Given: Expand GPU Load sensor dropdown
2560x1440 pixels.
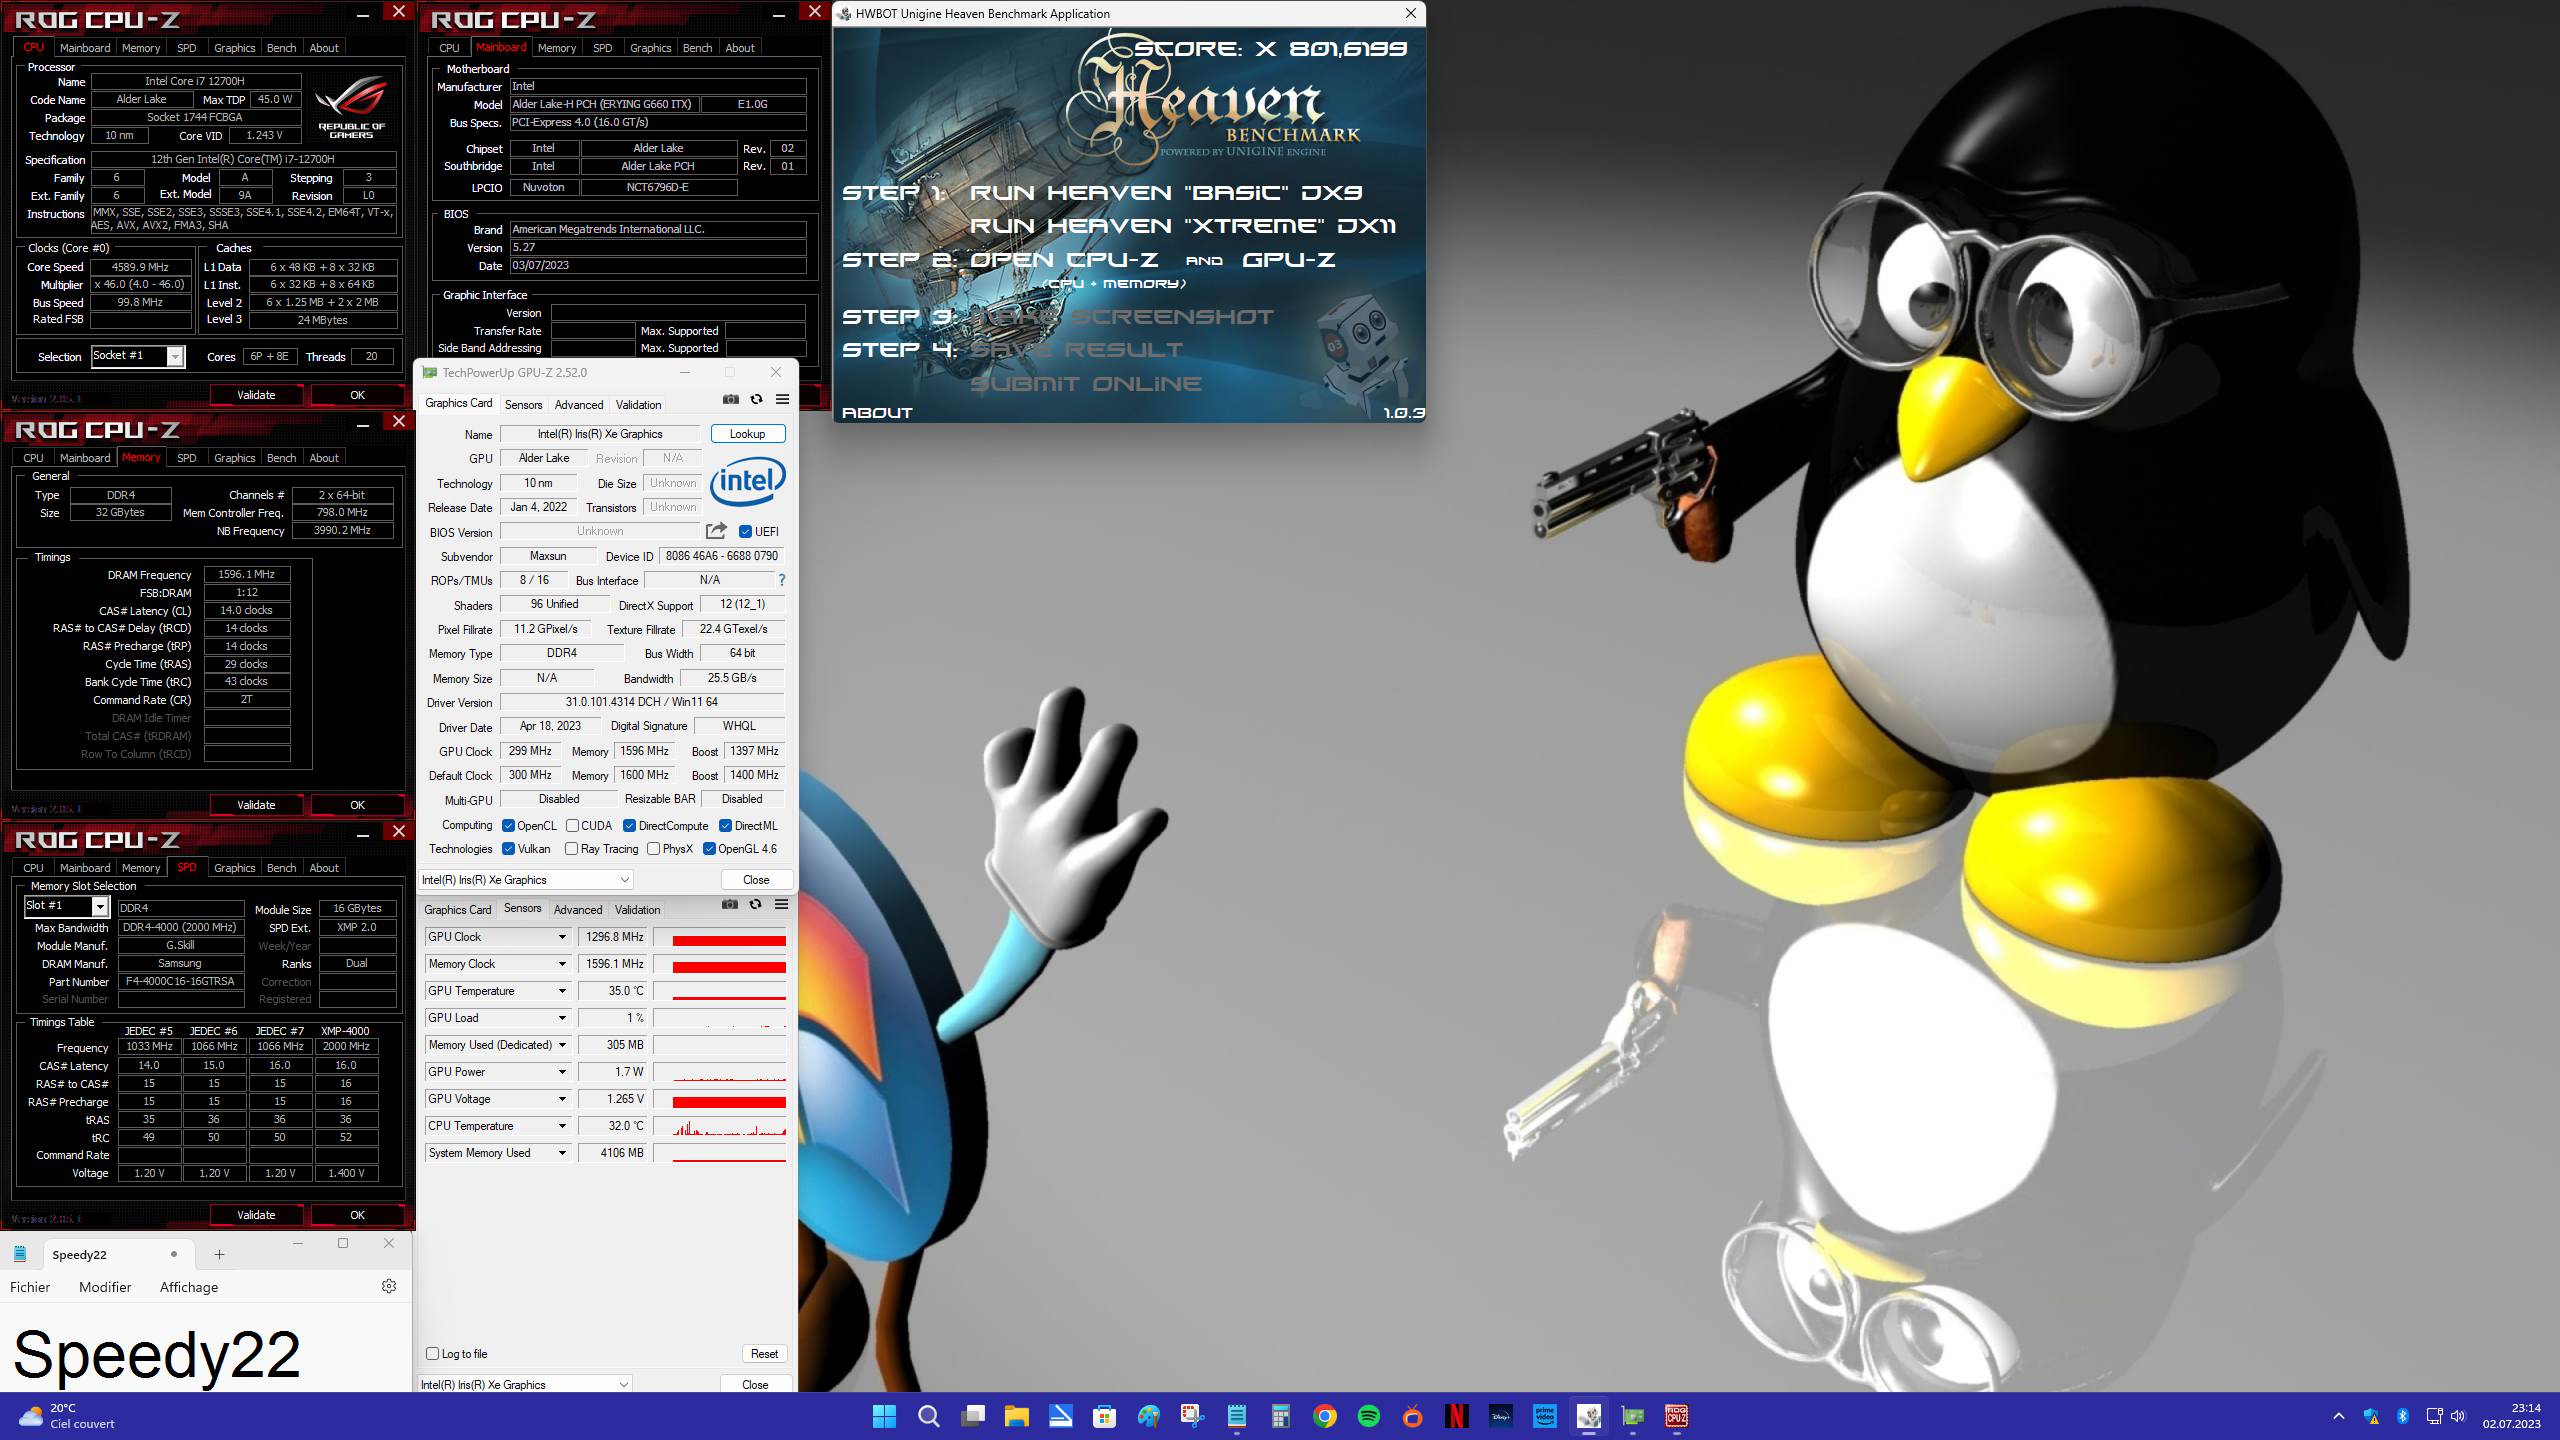Looking at the screenshot, I should coord(562,1018).
